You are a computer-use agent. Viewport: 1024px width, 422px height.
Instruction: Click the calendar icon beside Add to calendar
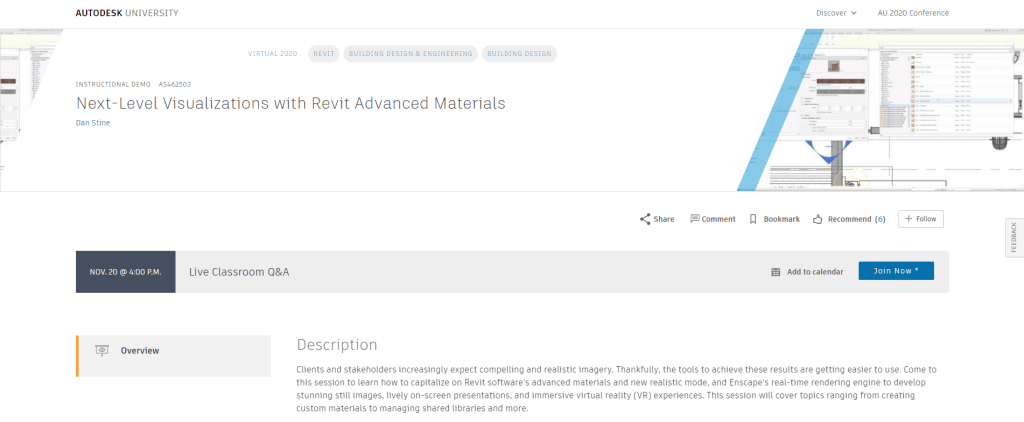pyautogui.click(x=775, y=272)
